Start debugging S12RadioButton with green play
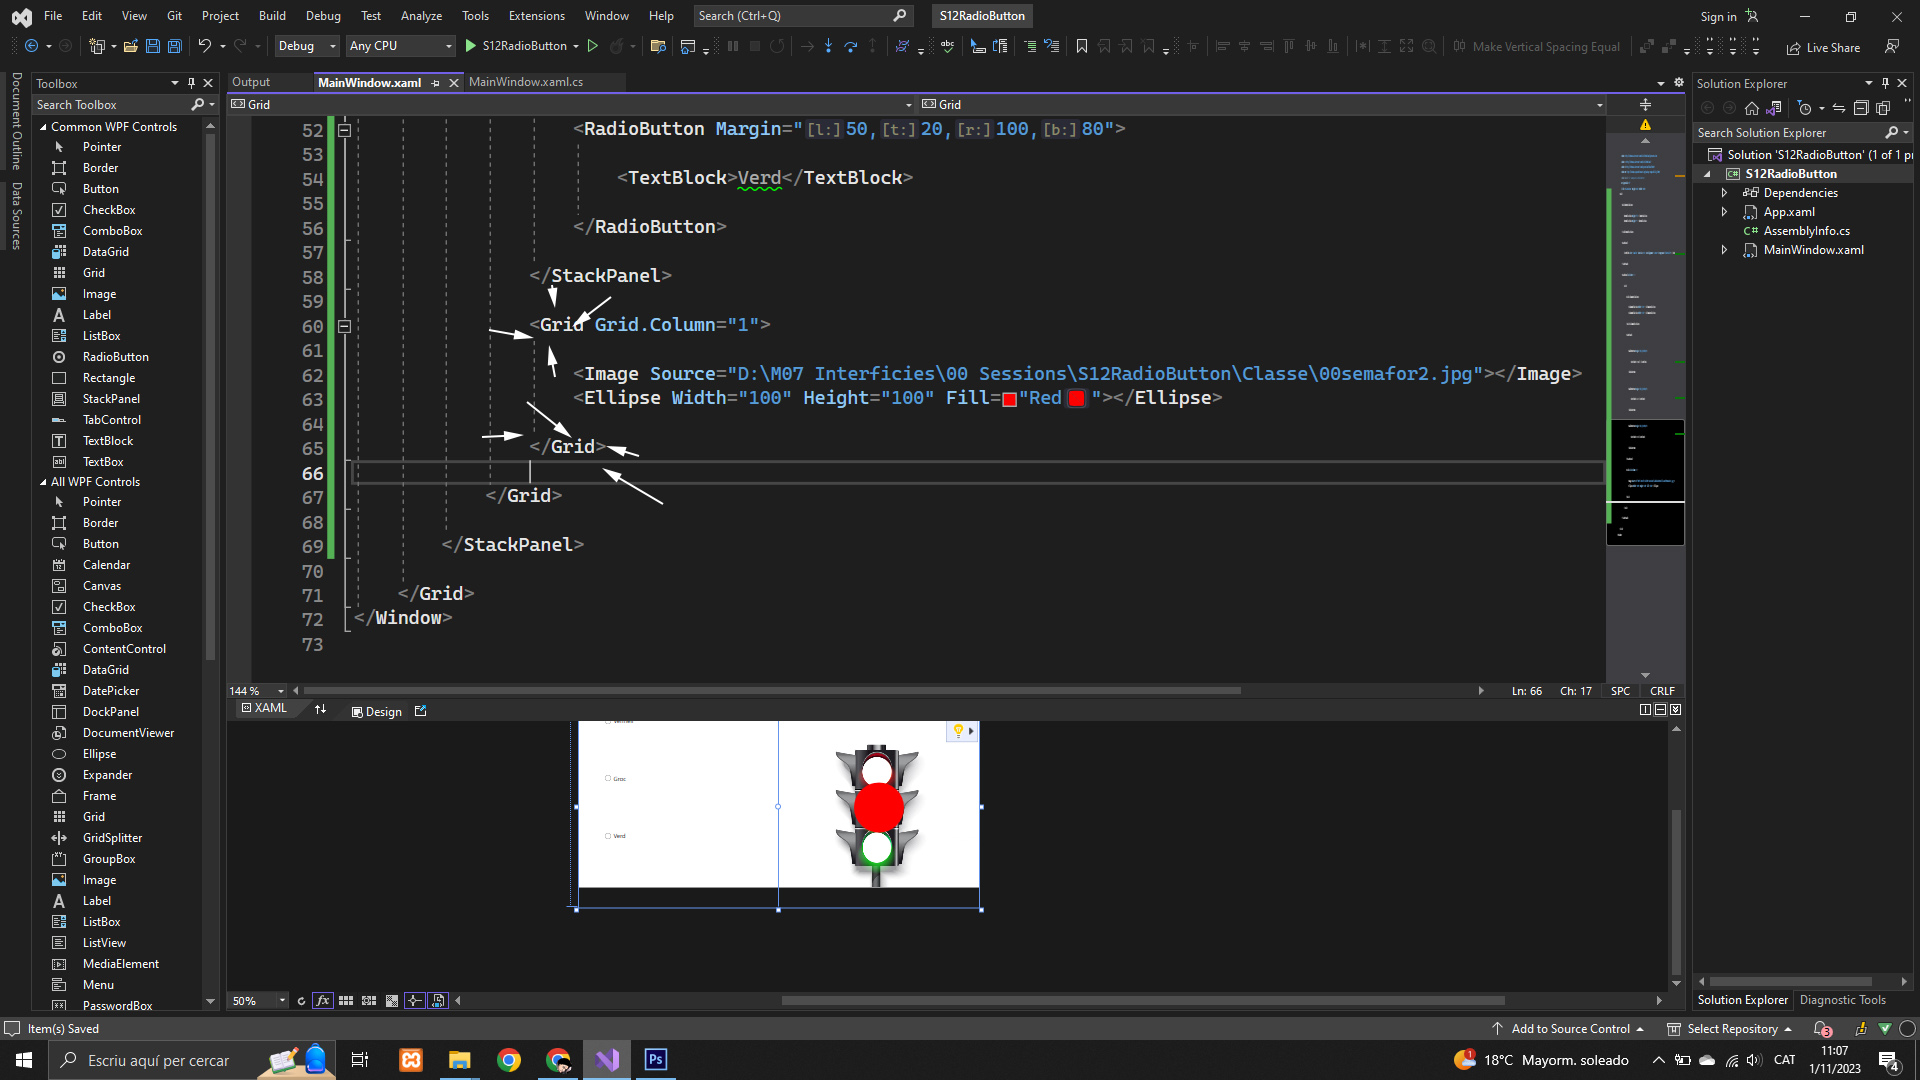1920x1080 pixels. (x=471, y=46)
